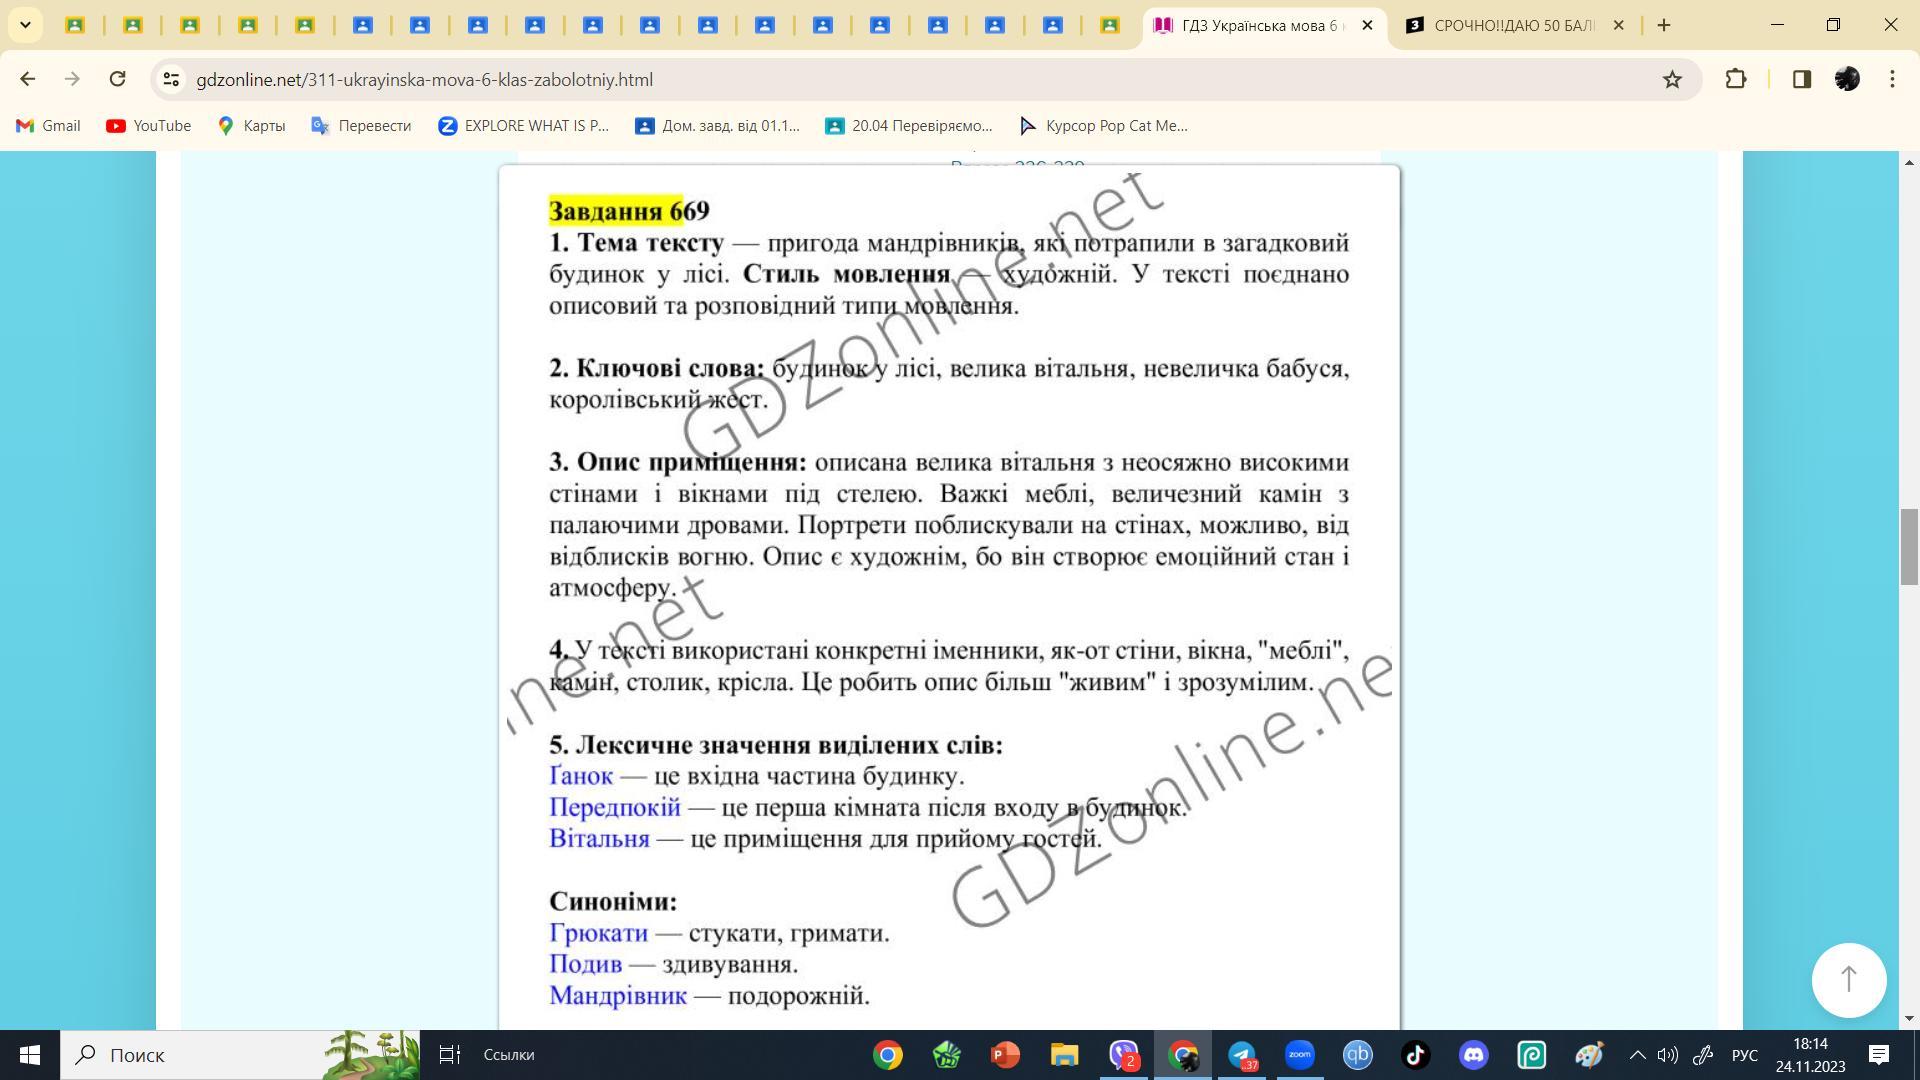The image size is (1920, 1080).
Task: Click the gdzonline.net URL in address bar
Action: pos(424,79)
